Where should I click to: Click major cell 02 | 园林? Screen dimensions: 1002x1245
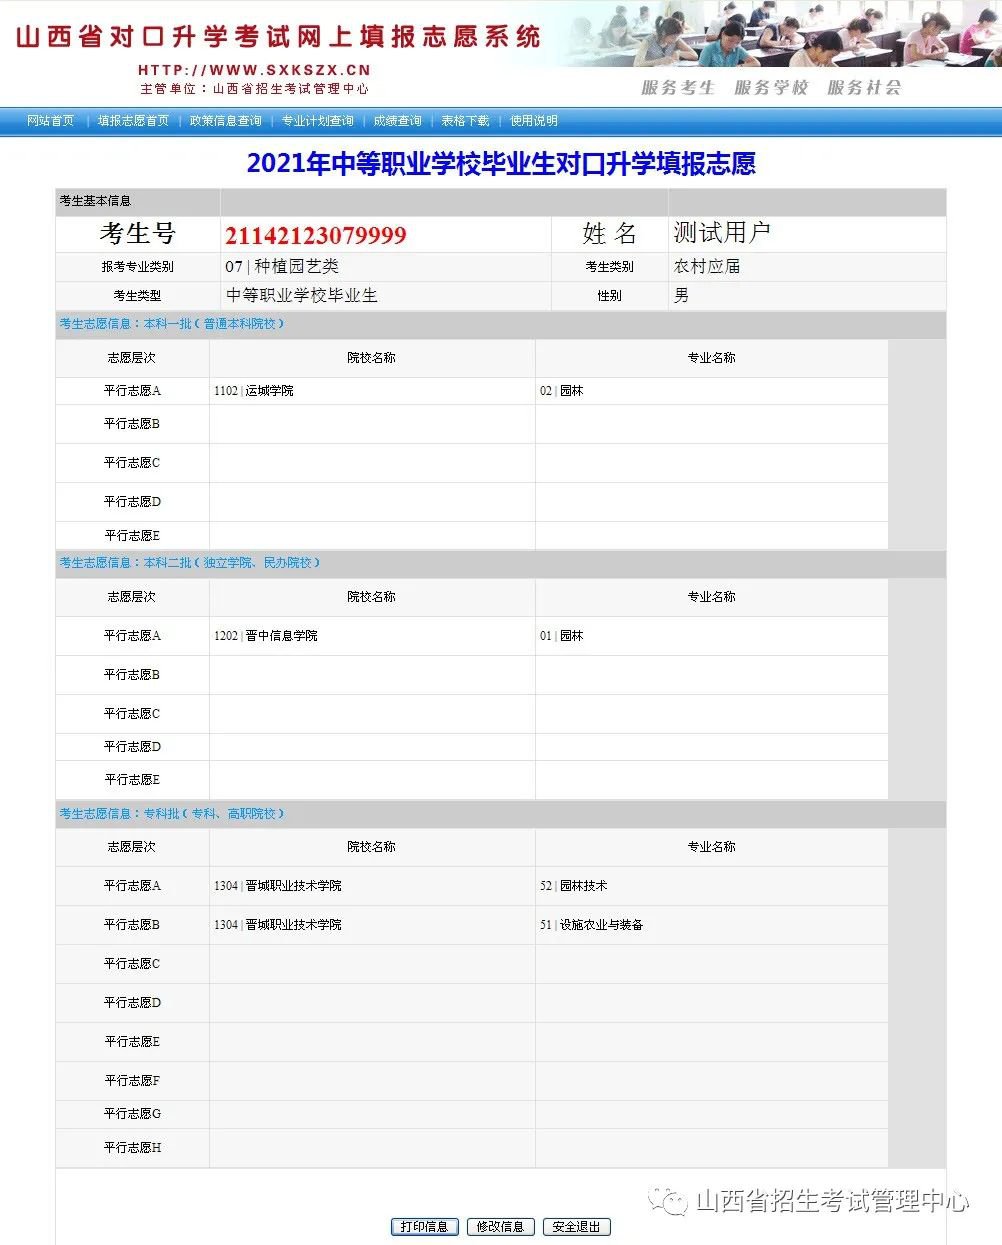coord(561,391)
